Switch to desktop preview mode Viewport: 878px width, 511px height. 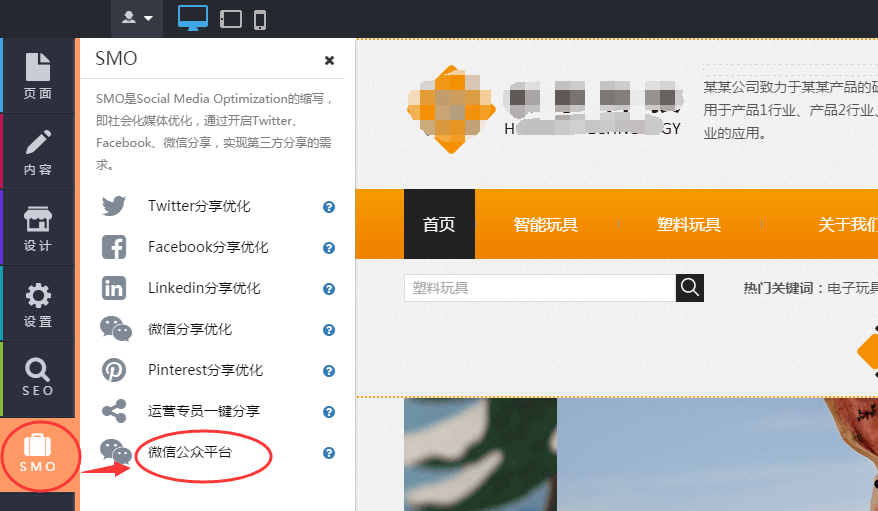pos(193,18)
